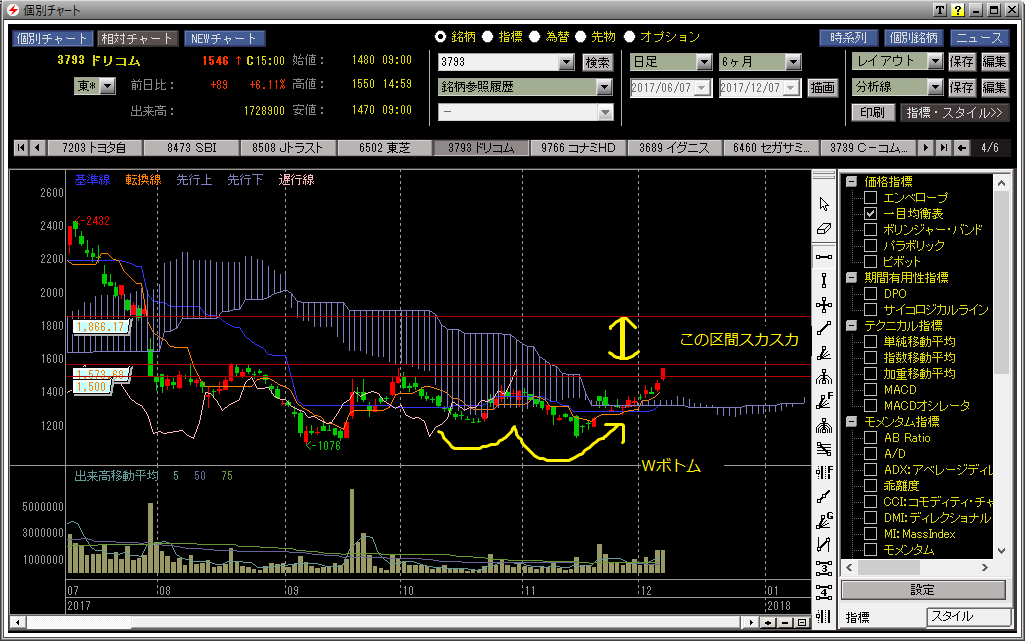Select the fan lines tool
1025x641 pixels.
point(824,353)
